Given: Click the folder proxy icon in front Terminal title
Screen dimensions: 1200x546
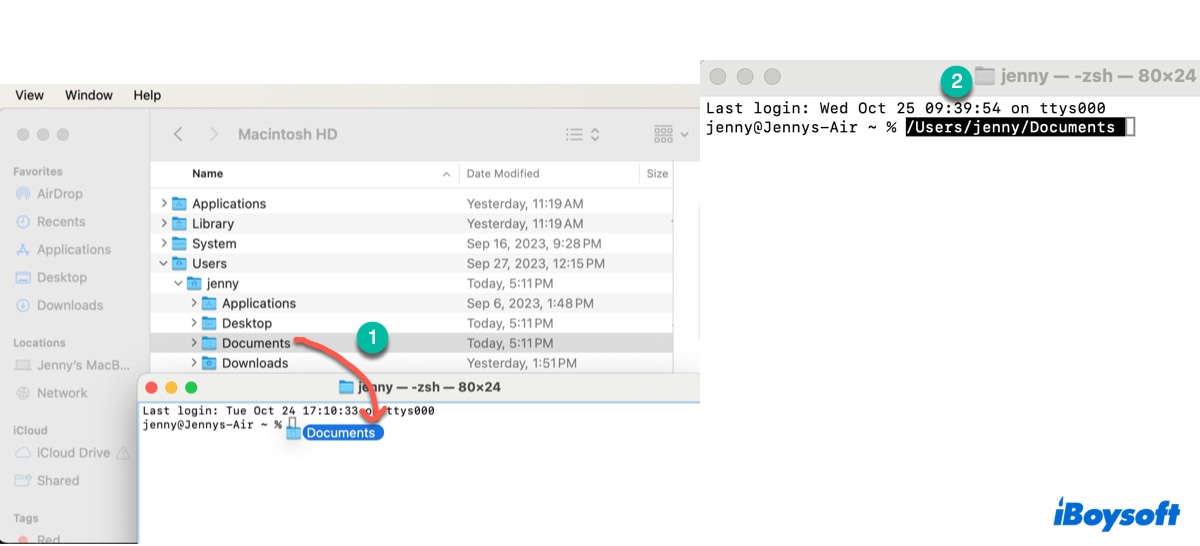Looking at the screenshot, I should click(x=346, y=387).
